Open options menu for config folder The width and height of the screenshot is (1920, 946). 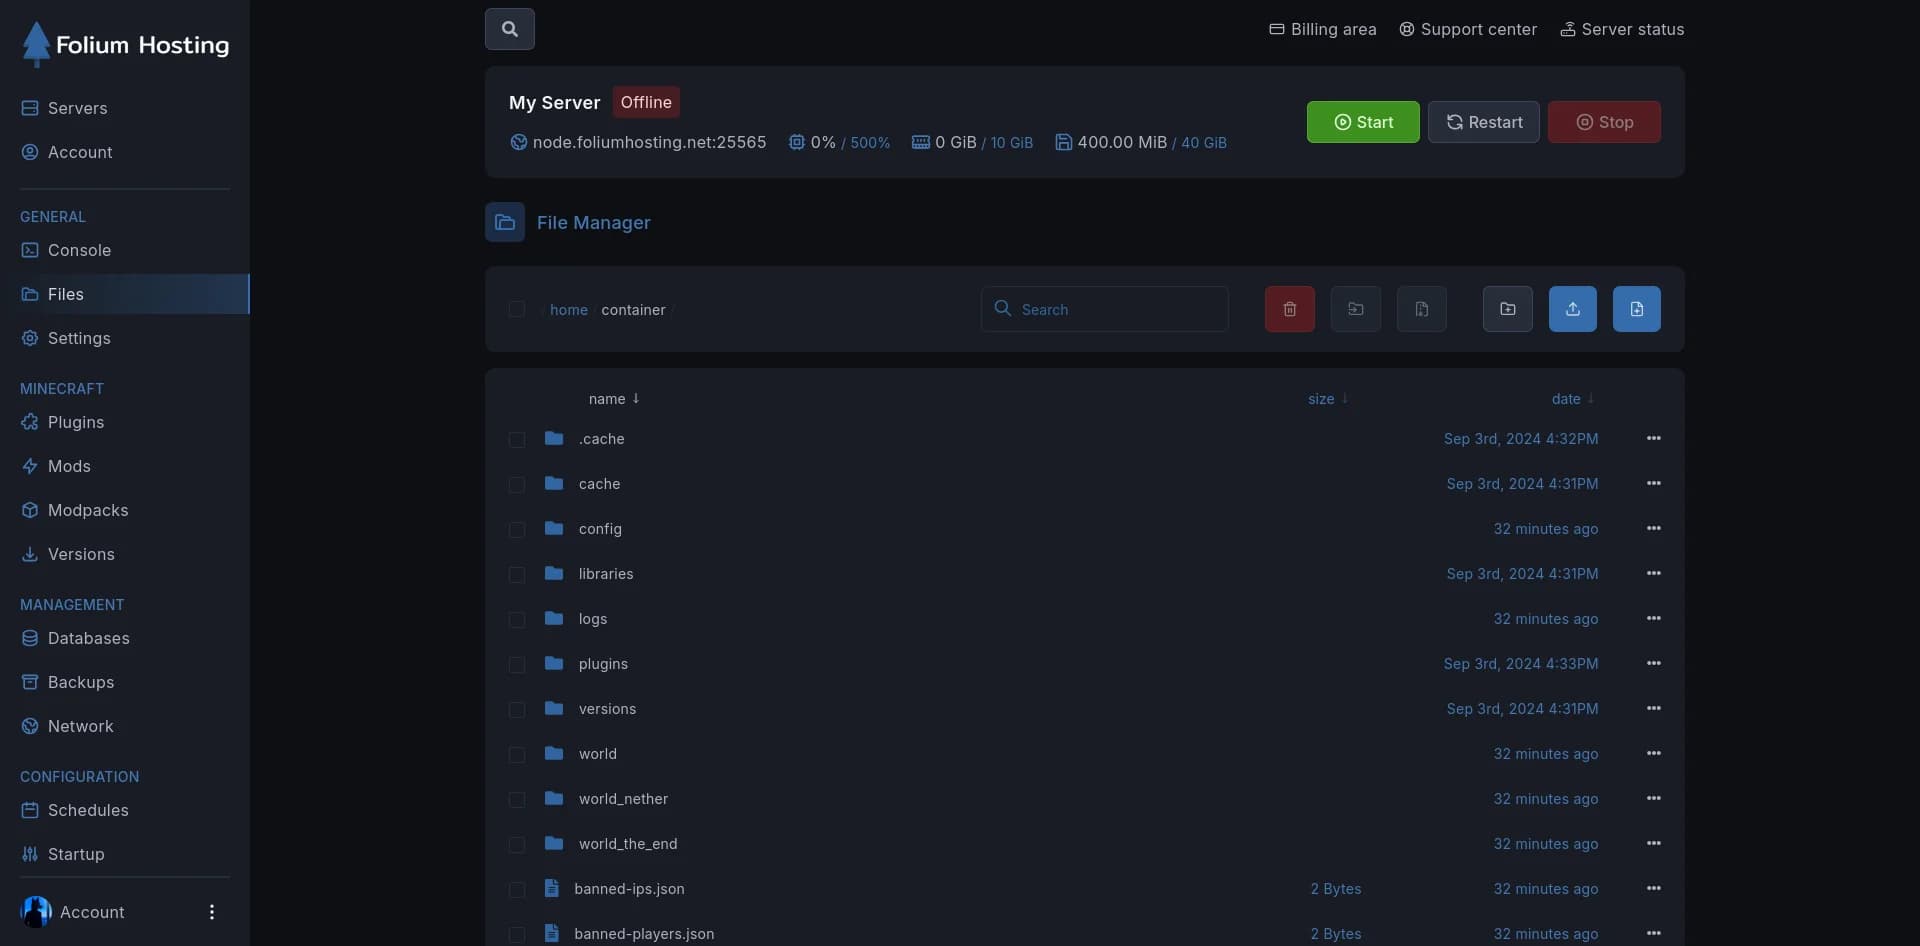[x=1653, y=528]
